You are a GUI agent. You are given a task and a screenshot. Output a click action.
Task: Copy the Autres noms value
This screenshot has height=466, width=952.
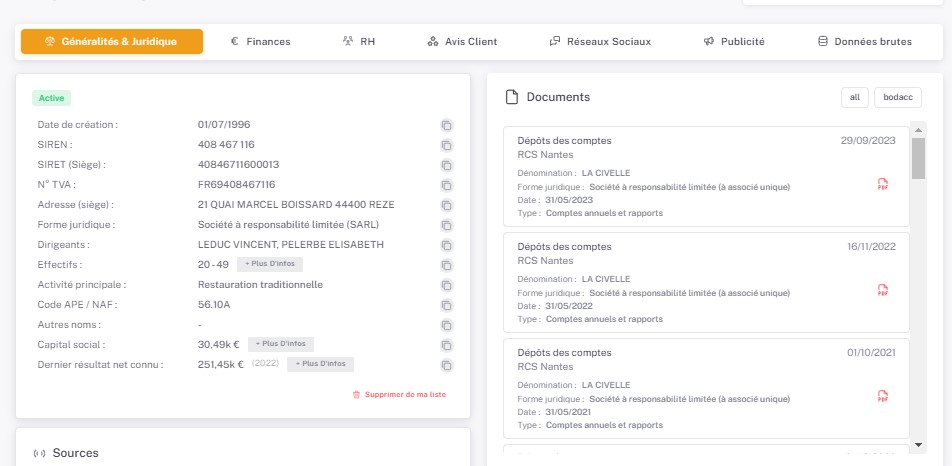[x=447, y=325]
